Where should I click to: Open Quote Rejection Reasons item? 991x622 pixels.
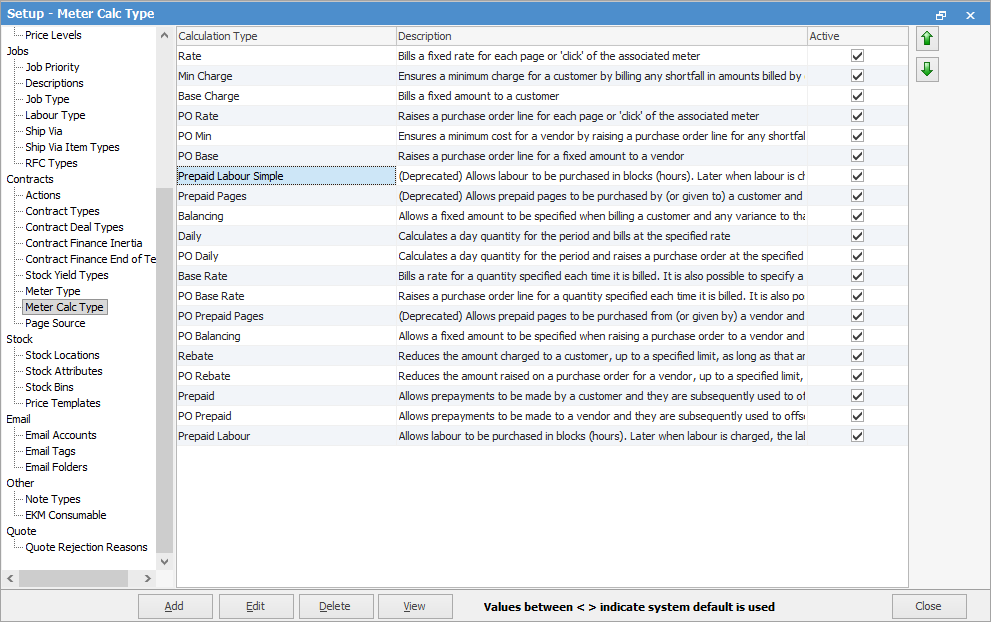(86, 547)
